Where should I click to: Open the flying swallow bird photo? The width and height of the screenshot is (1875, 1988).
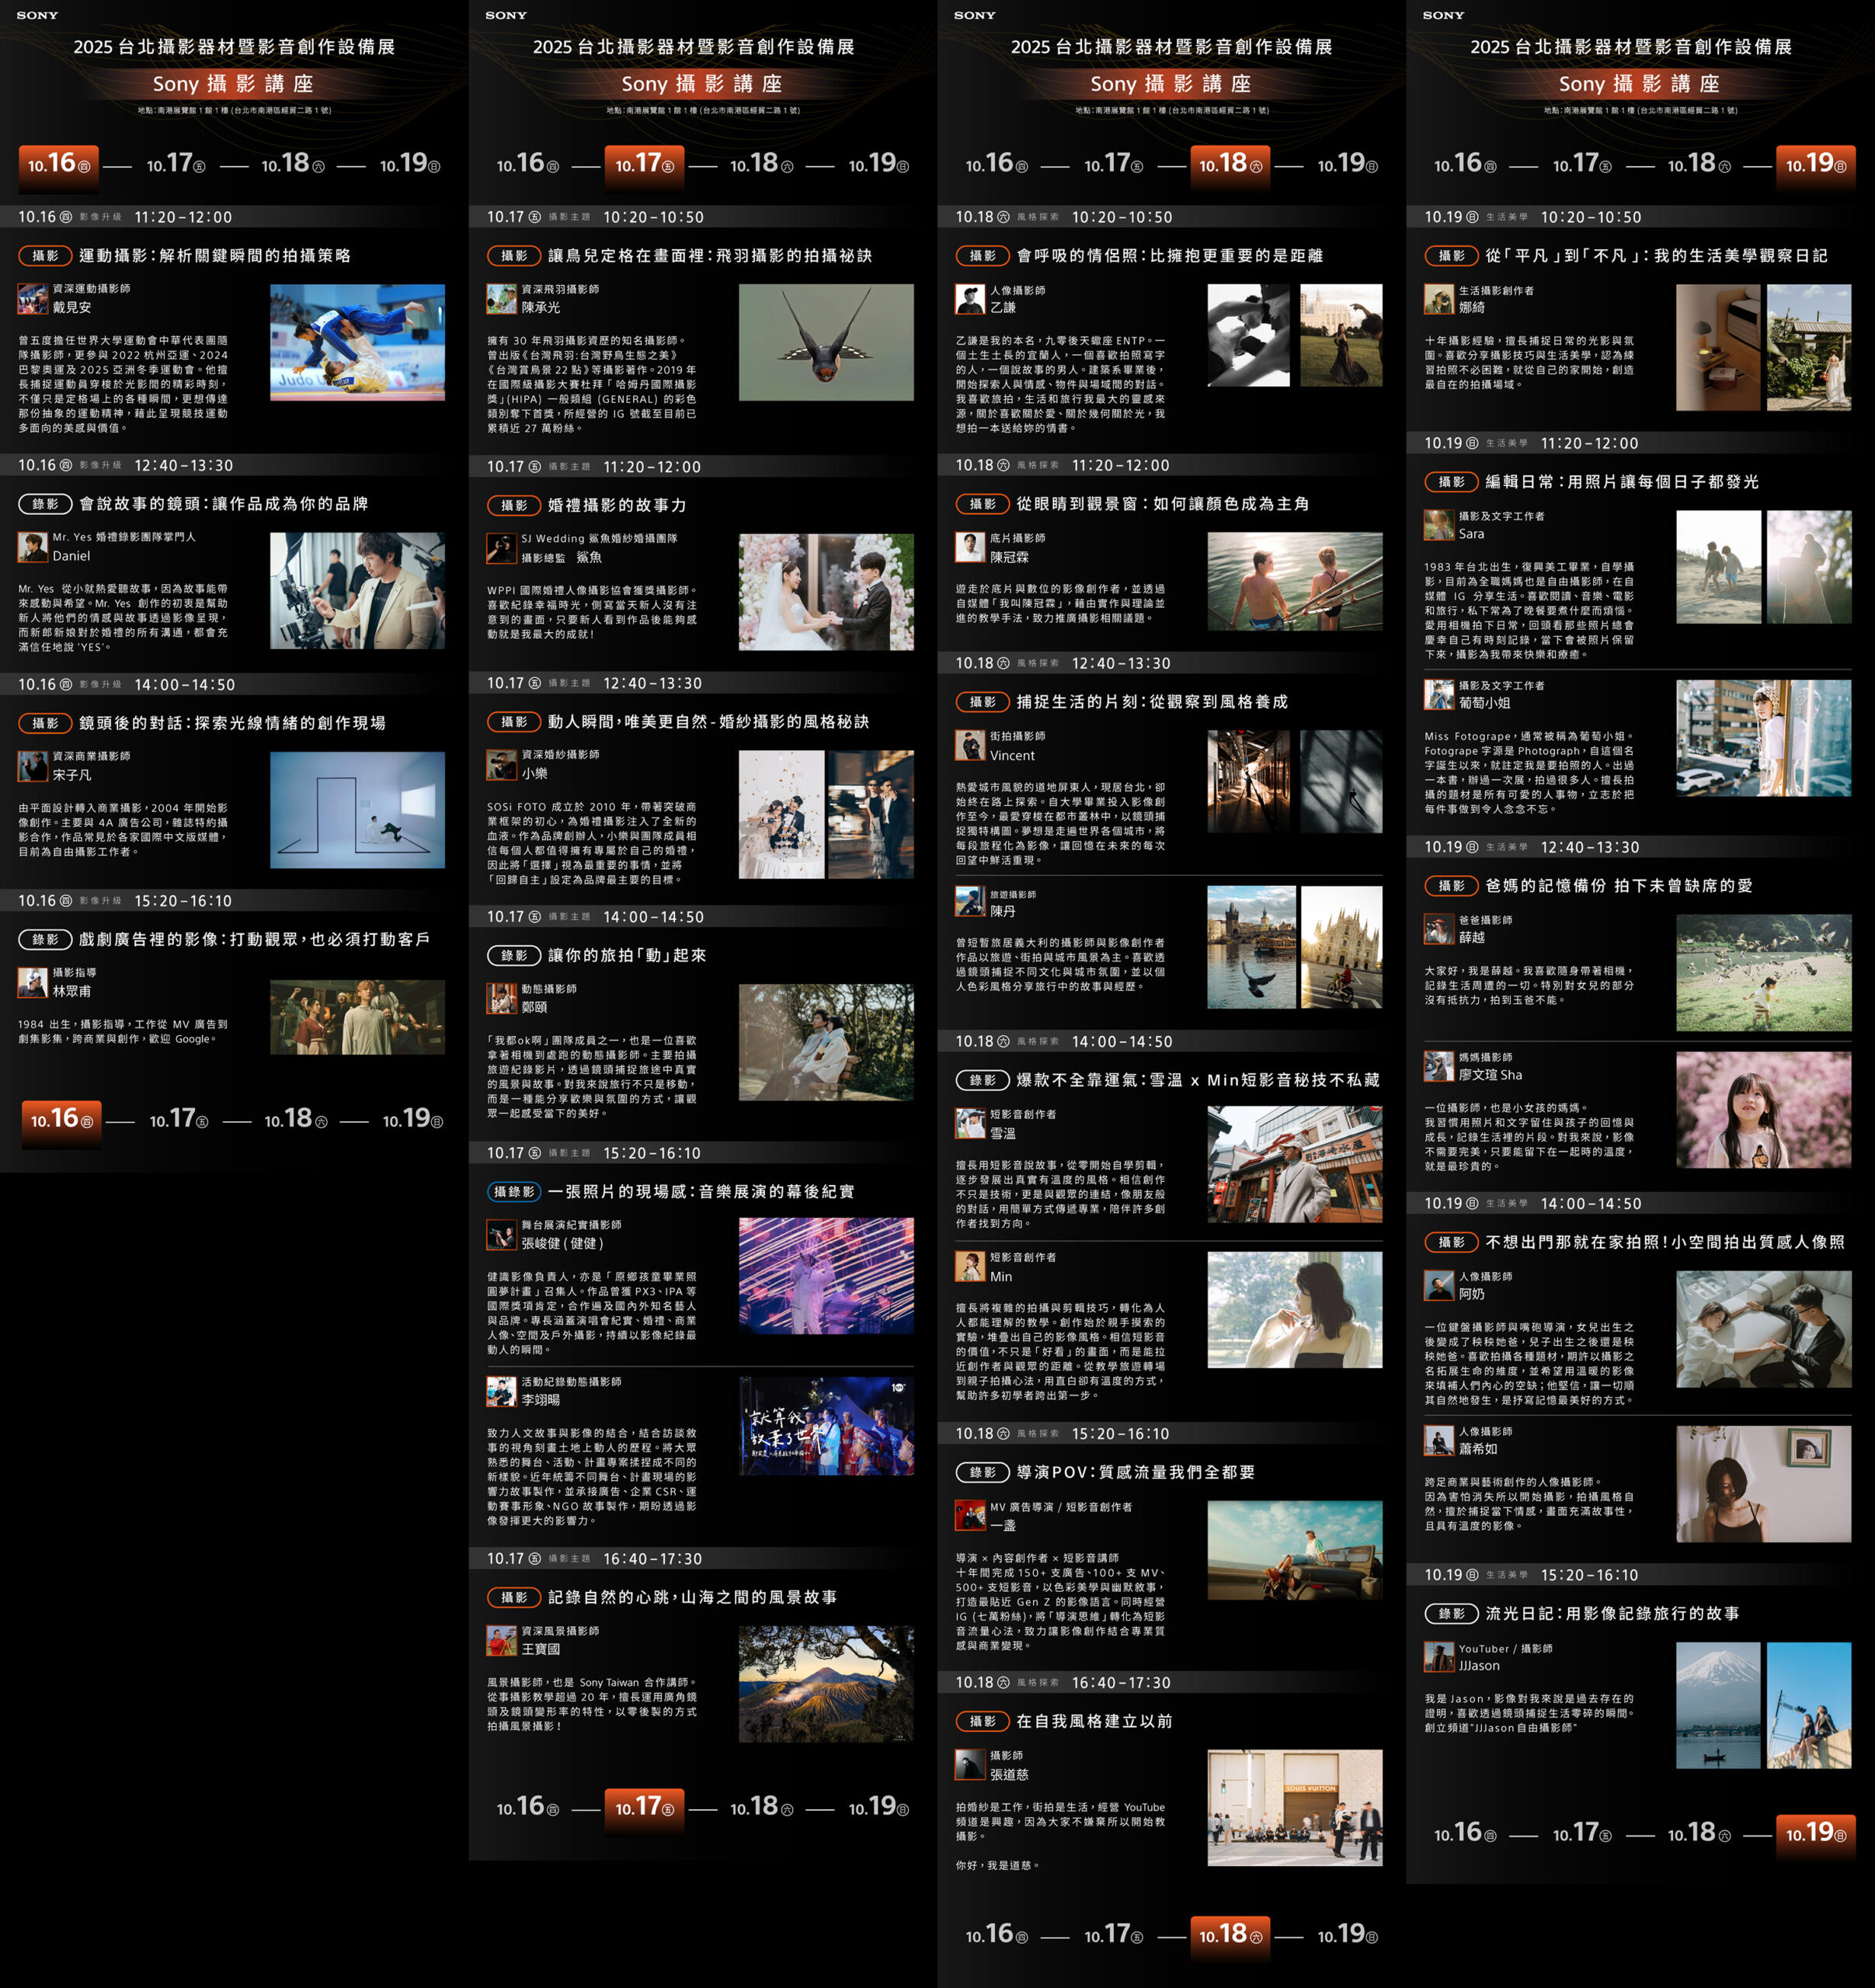pos(826,342)
